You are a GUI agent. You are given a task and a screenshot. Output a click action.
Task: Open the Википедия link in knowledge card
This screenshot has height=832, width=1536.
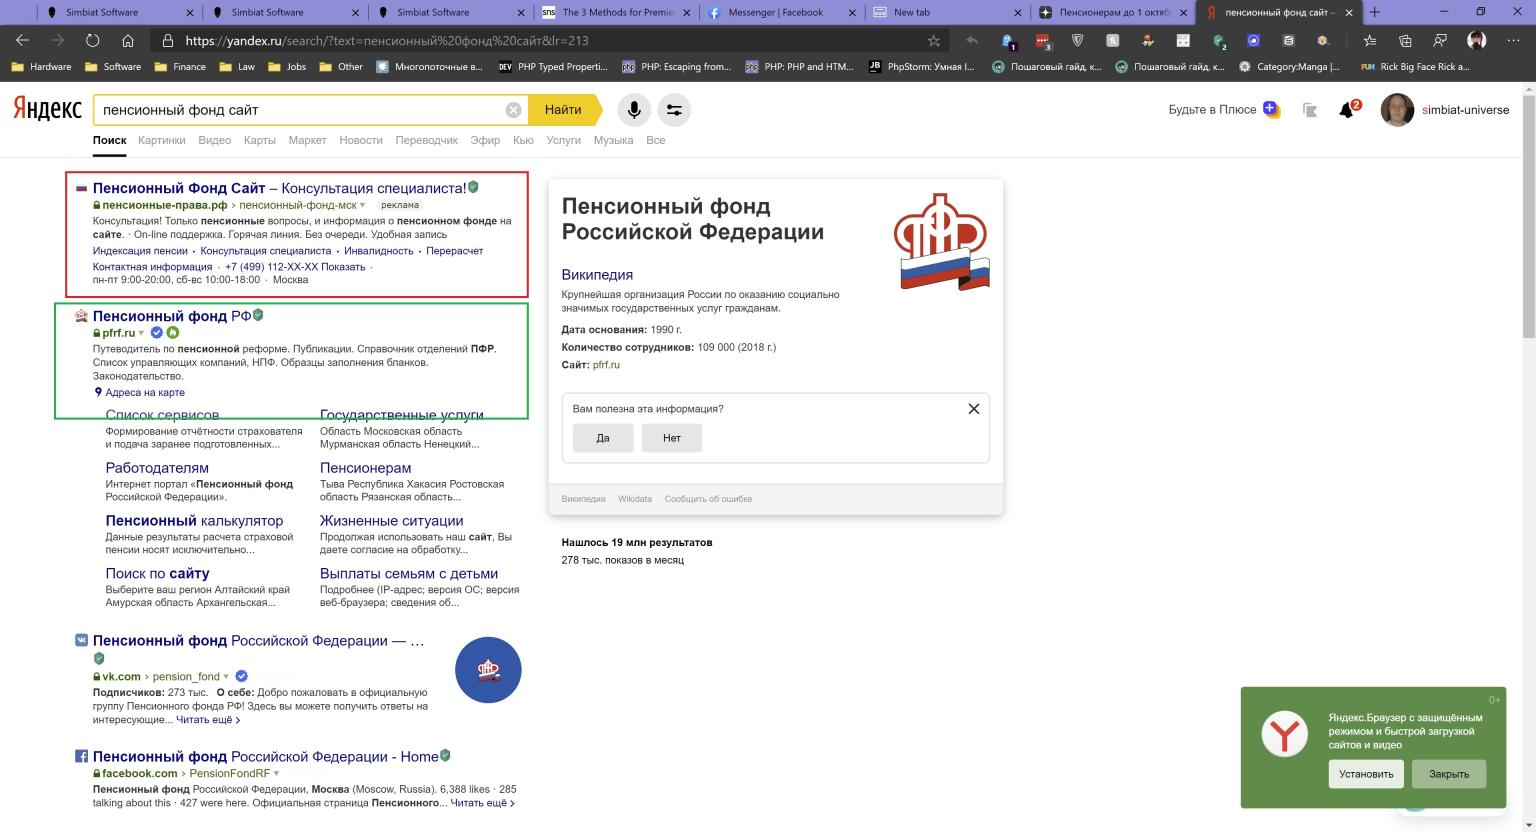point(597,275)
